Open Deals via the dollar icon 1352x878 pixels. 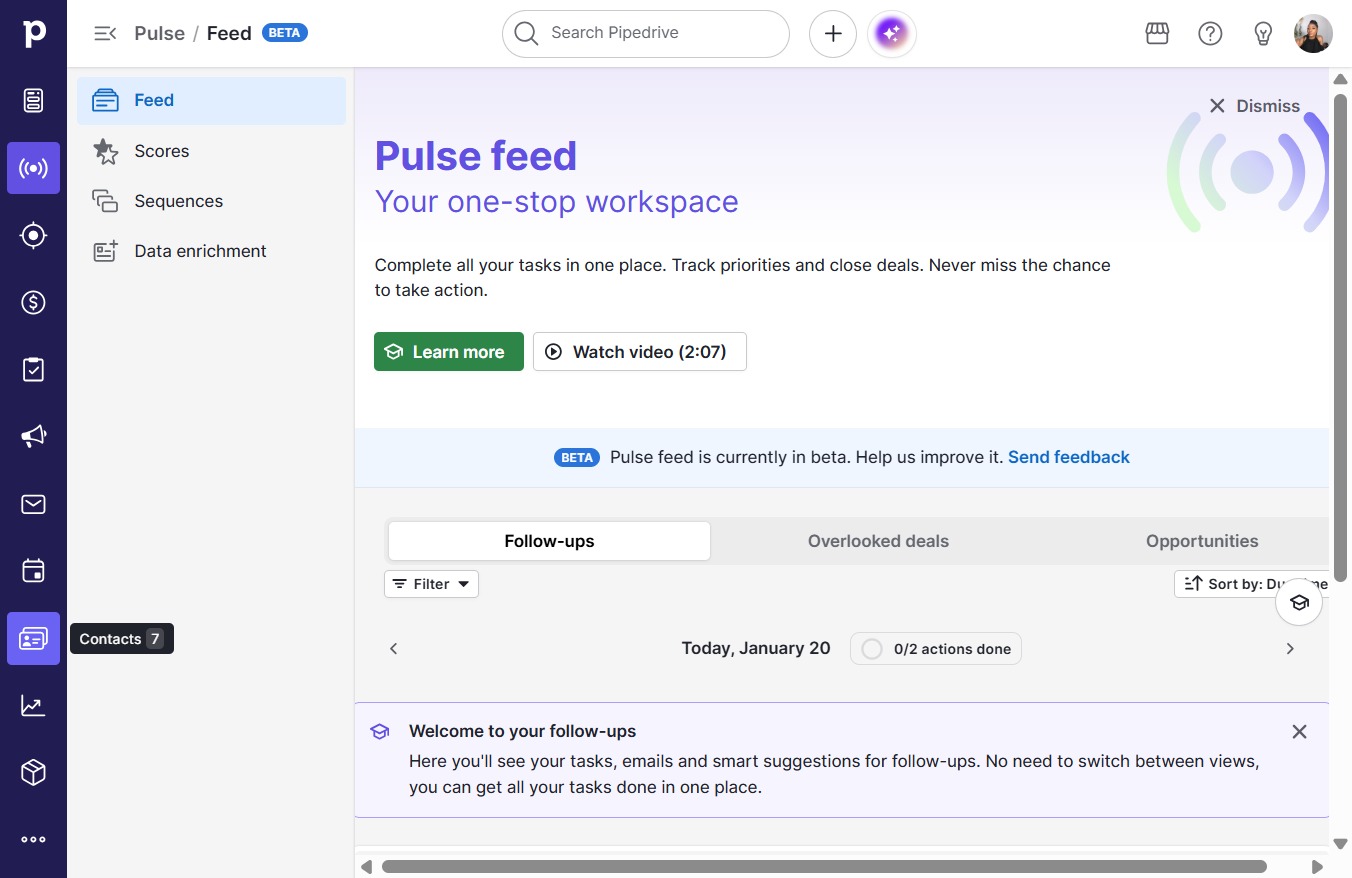(x=33, y=302)
